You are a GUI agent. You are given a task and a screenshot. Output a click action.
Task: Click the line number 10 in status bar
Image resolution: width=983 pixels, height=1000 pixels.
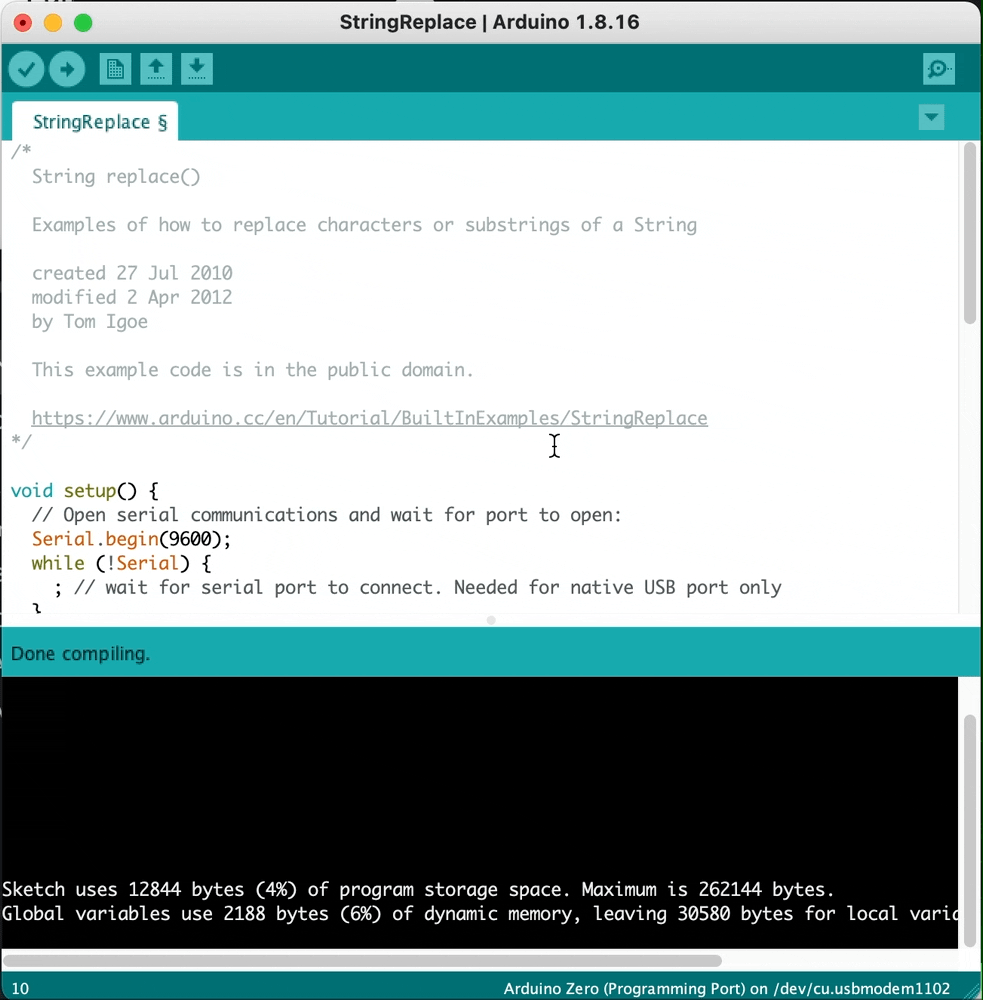[x=20, y=989]
